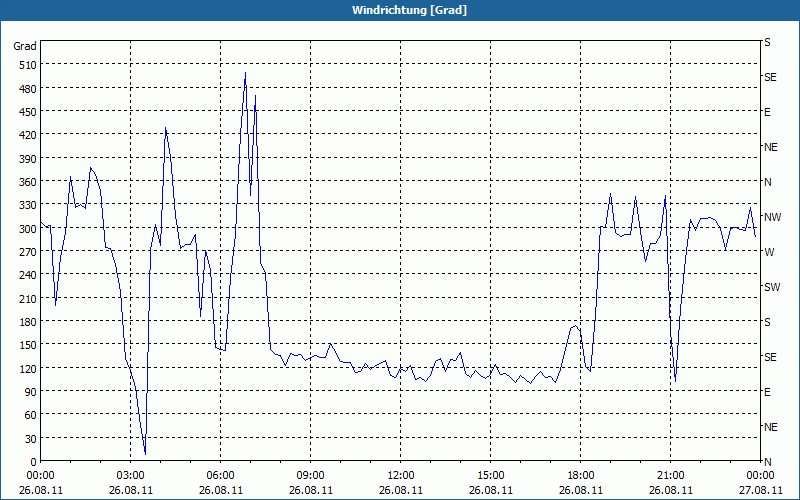Select the 480 value on the degree axis

click(28, 89)
